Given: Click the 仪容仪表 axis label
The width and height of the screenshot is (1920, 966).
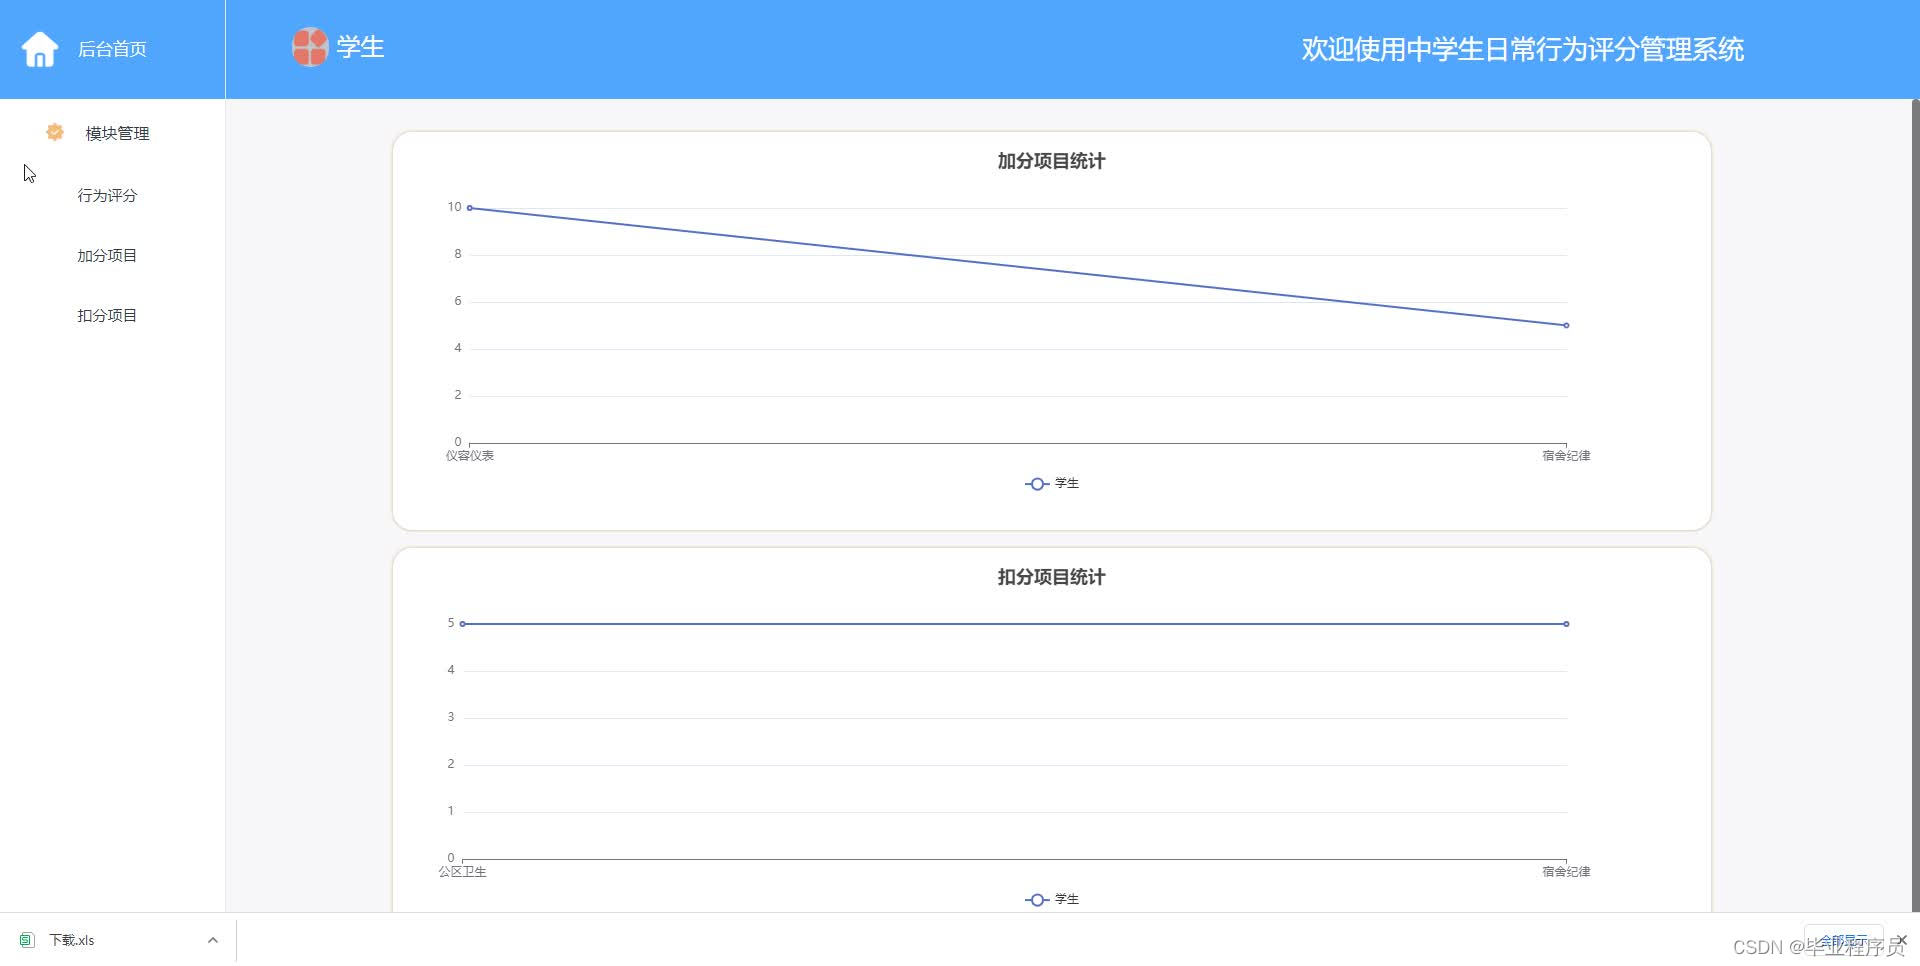Looking at the screenshot, I should tap(470, 456).
